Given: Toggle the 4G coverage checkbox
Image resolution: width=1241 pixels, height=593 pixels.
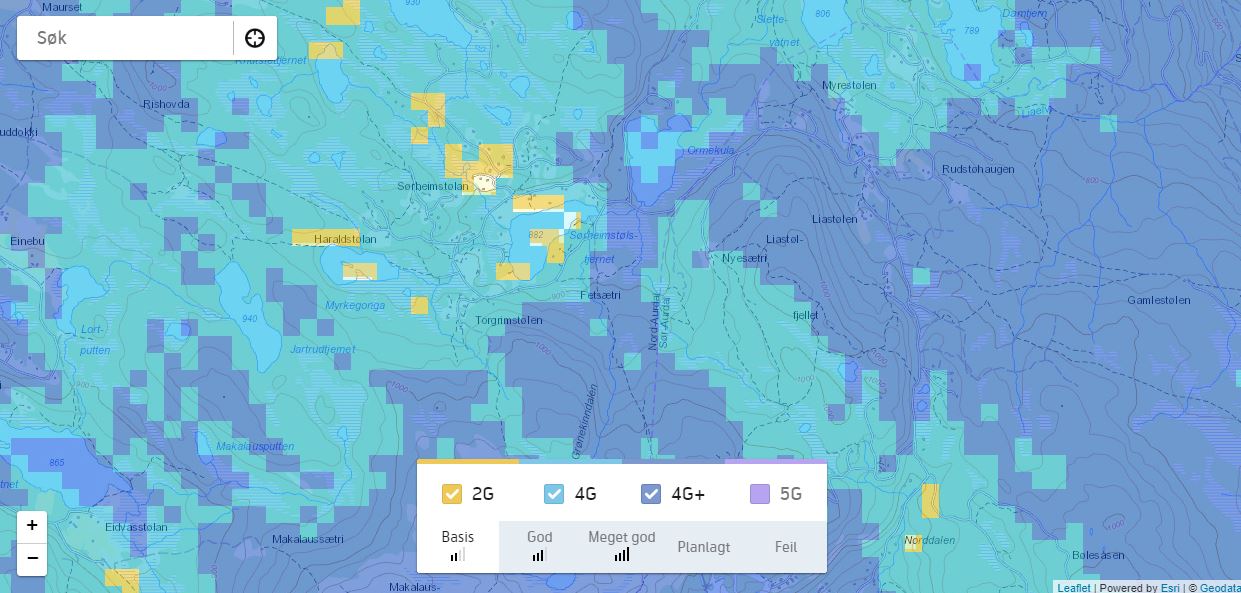Looking at the screenshot, I should (x=554, y=494).
